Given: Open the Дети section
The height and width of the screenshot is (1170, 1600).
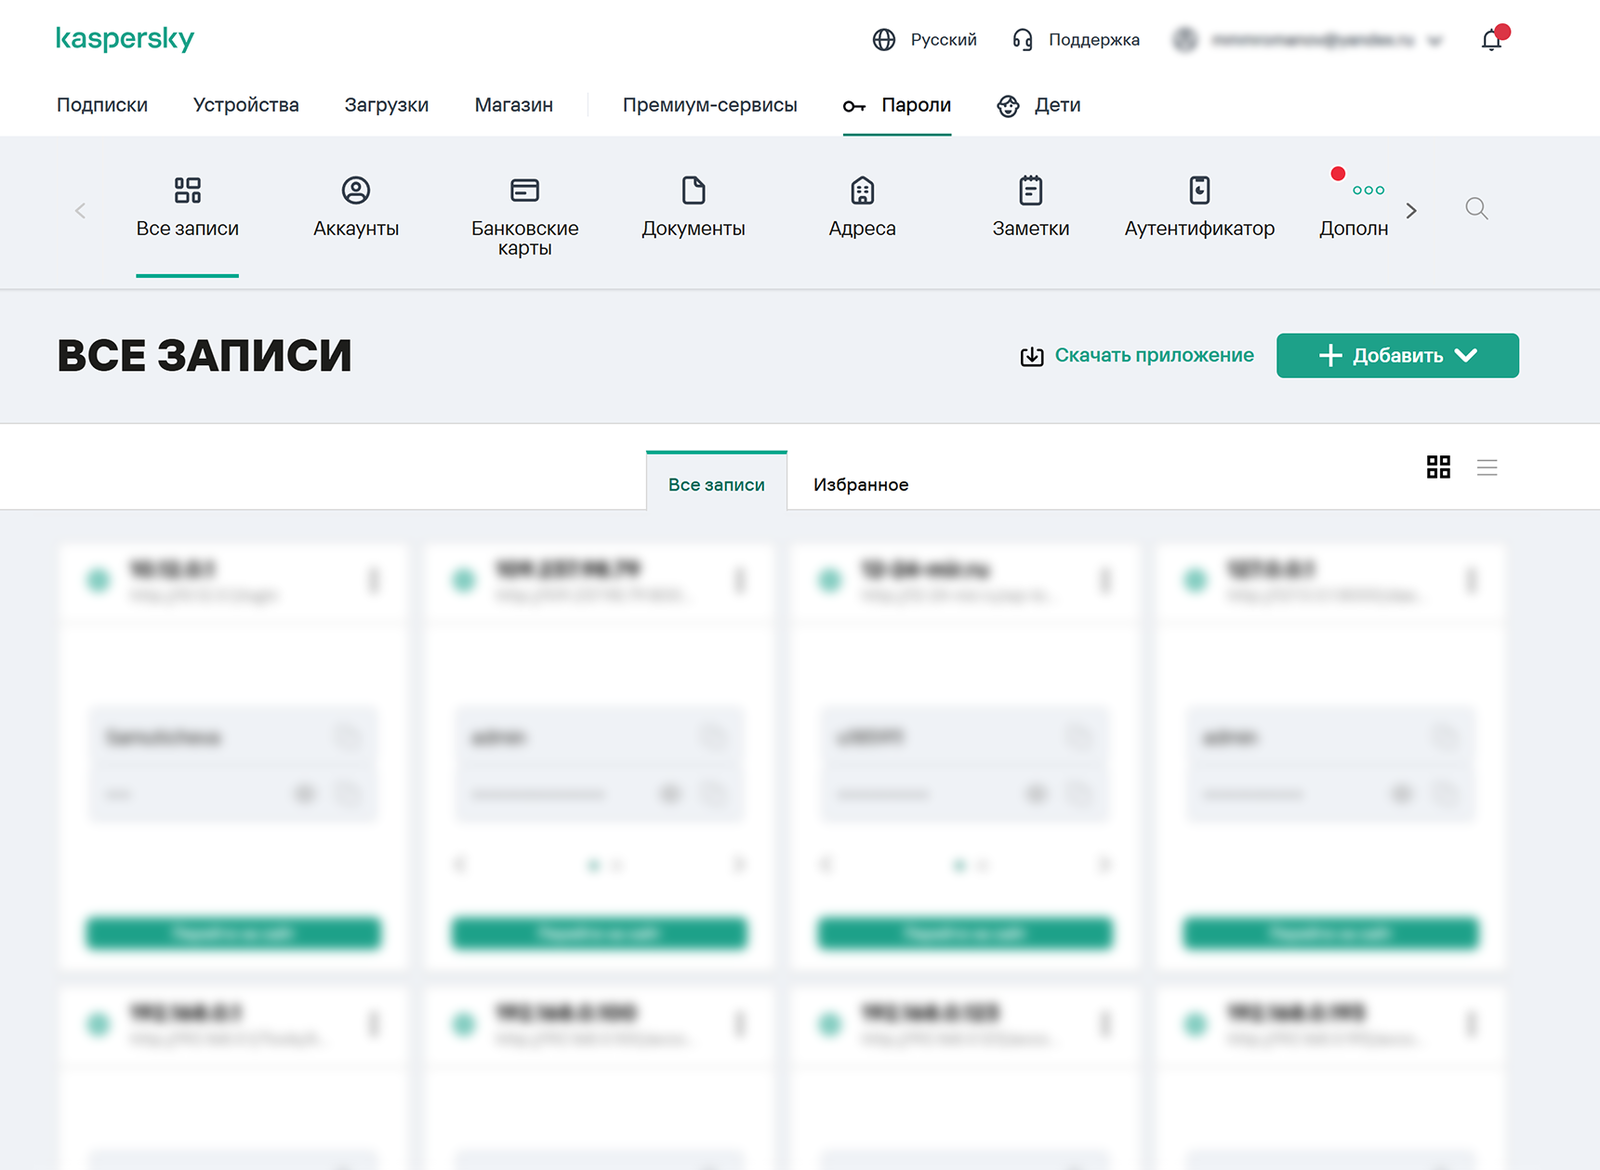Looking at the screenshot, I should [1039, 105].
